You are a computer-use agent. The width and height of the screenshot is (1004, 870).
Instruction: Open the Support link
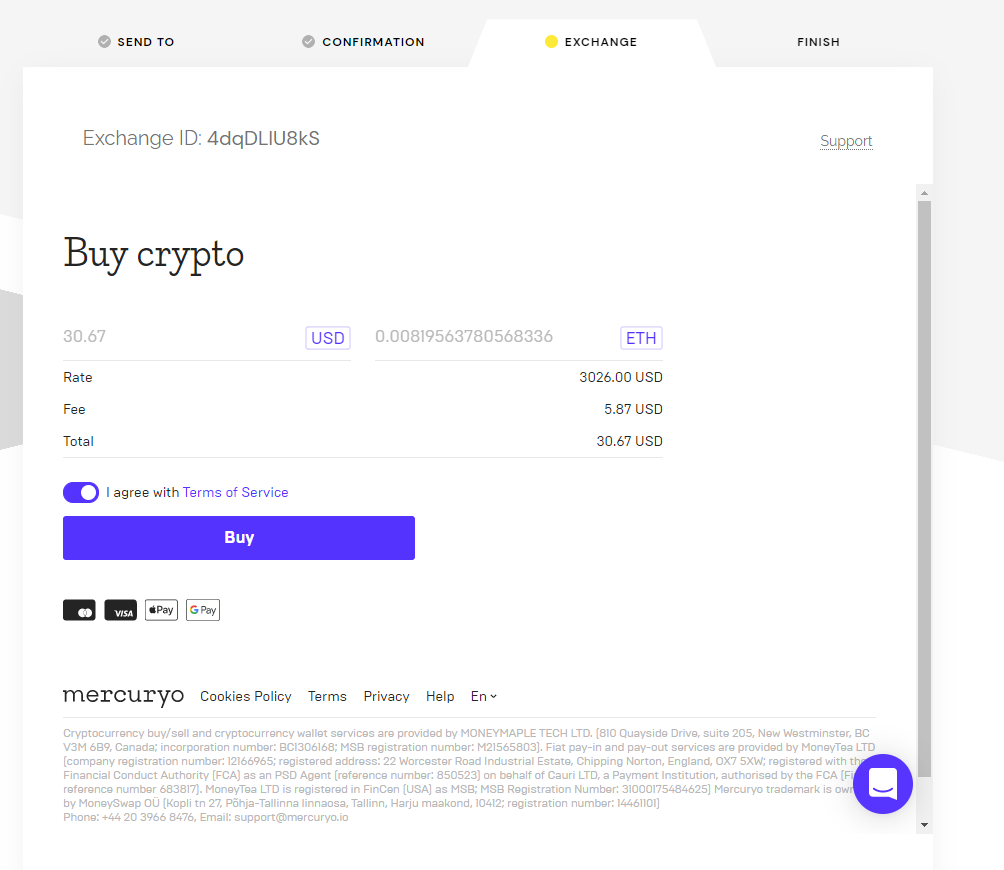click(846, 141)
